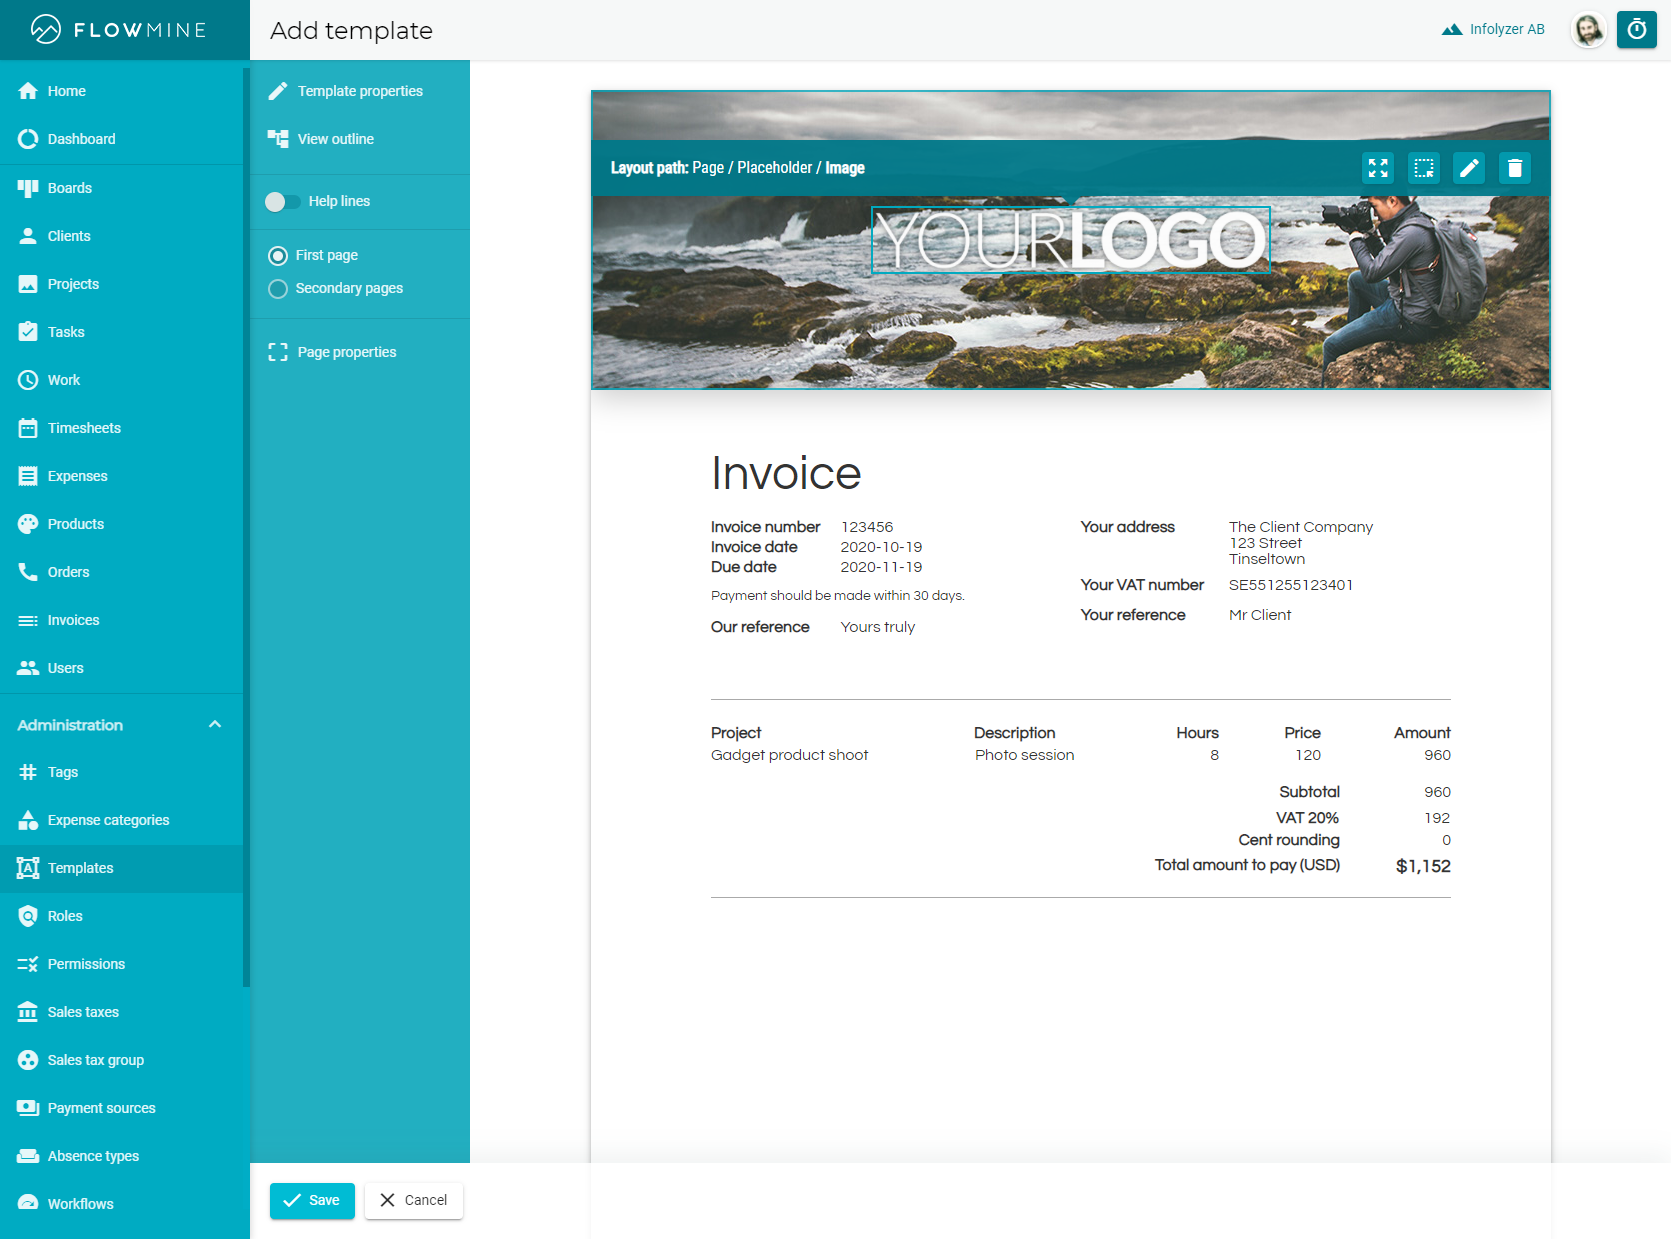The width and height of the screenshot is (1671, 1239).
Task: Select the First page radio button
Action: [x=278, y=256]
